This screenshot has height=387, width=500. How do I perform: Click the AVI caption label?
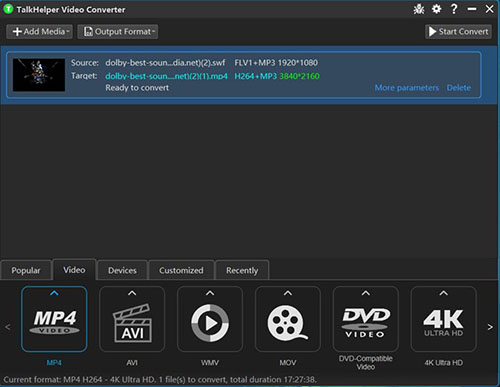pos(132,363)
